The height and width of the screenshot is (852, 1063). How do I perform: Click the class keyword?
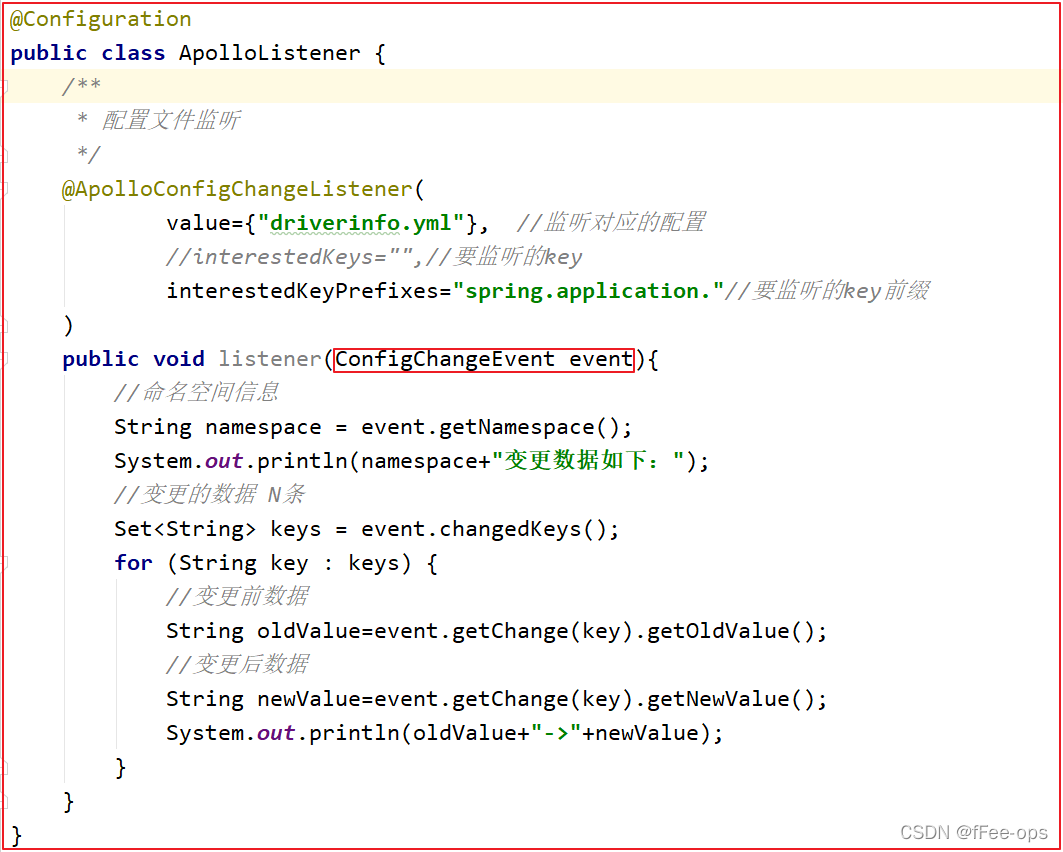pos(134,53)
